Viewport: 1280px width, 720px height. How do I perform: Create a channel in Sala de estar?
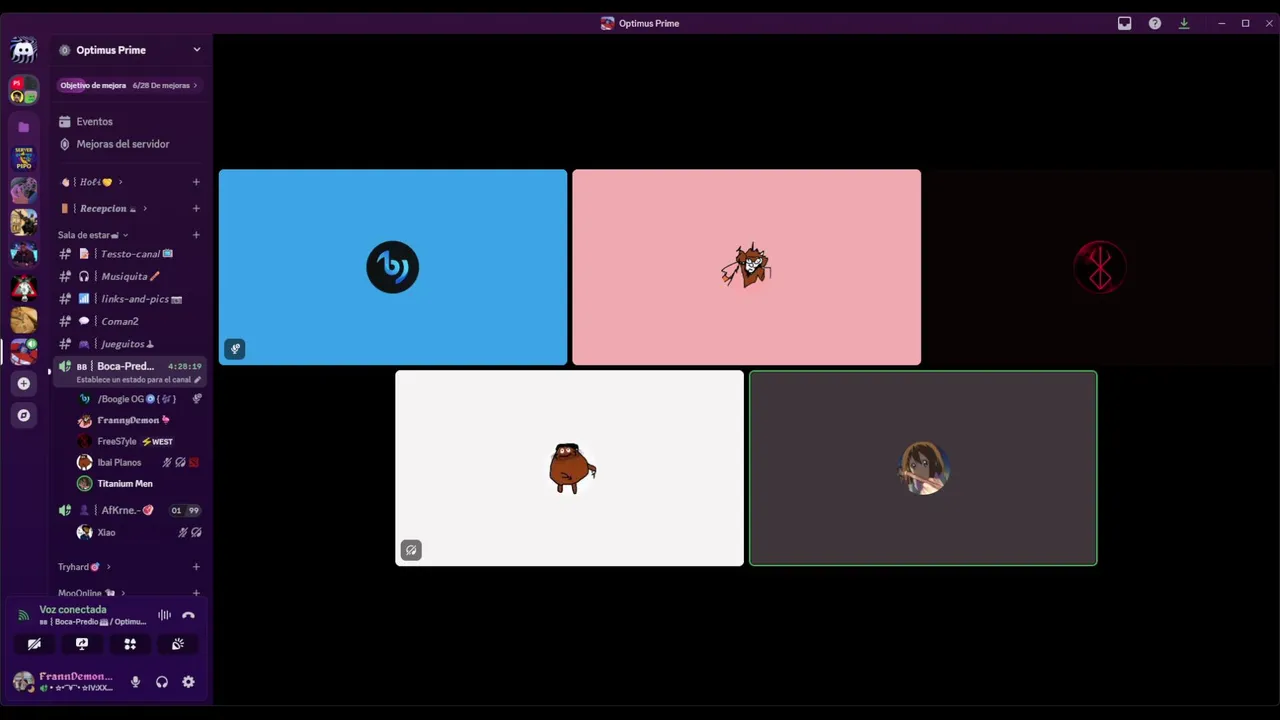(196, 235)
